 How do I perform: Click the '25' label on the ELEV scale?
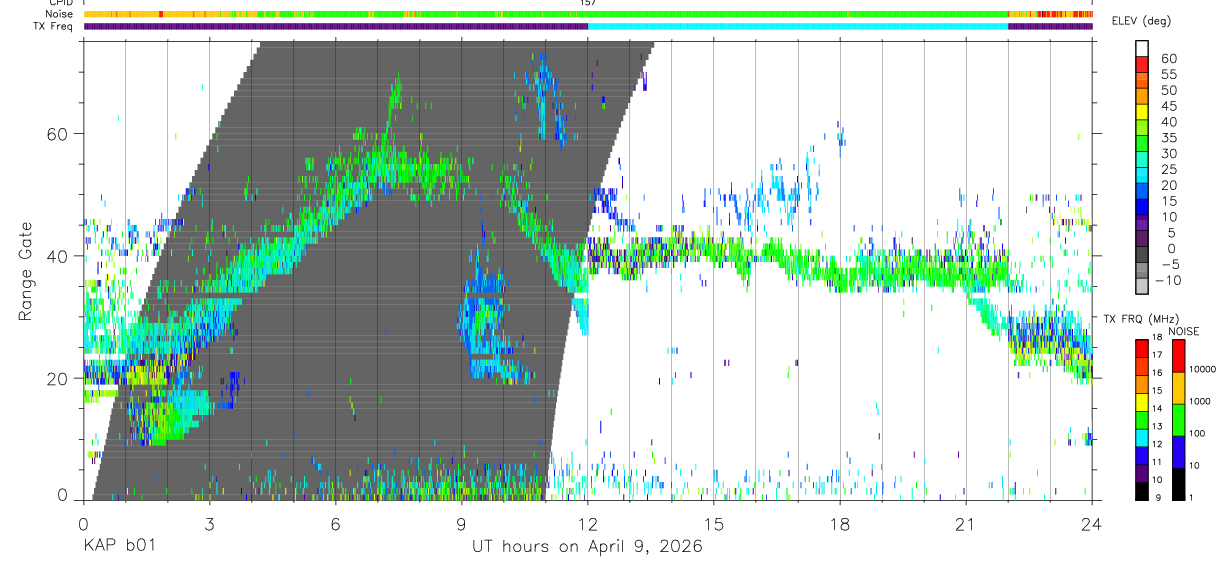pyautogui.click(x=1167, y=170)
